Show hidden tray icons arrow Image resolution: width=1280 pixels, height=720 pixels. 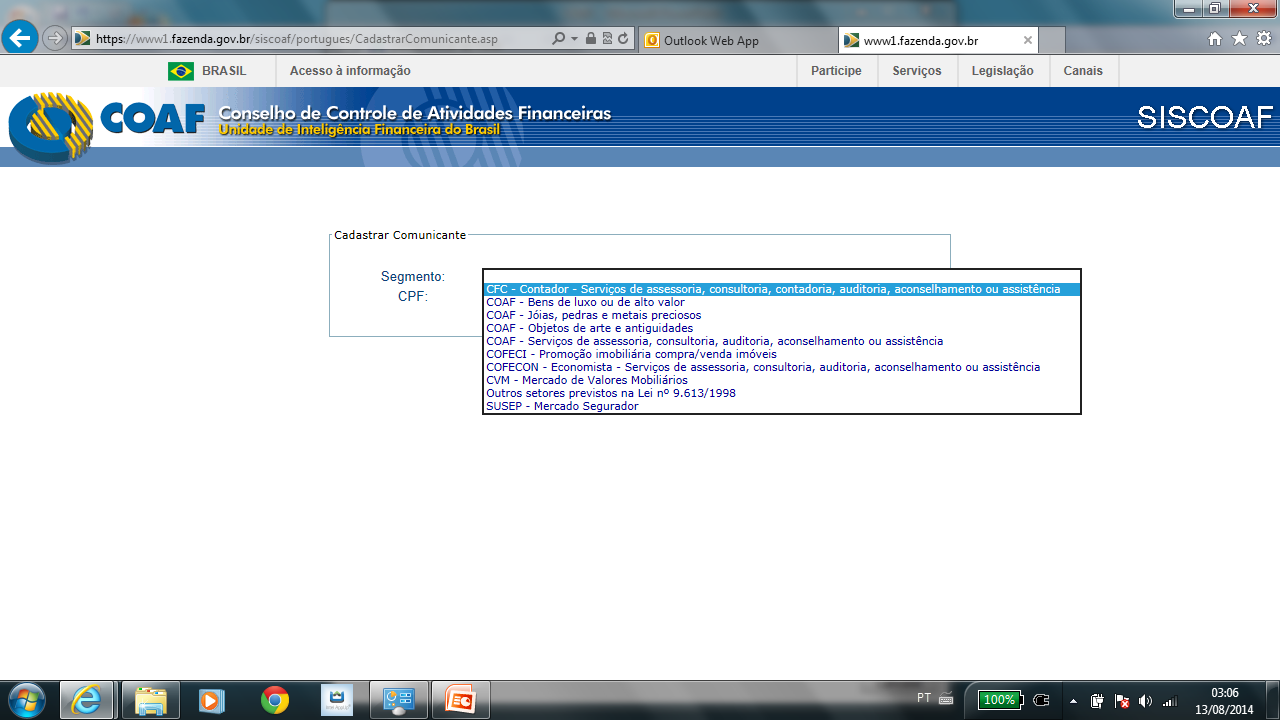[1073, 701]
